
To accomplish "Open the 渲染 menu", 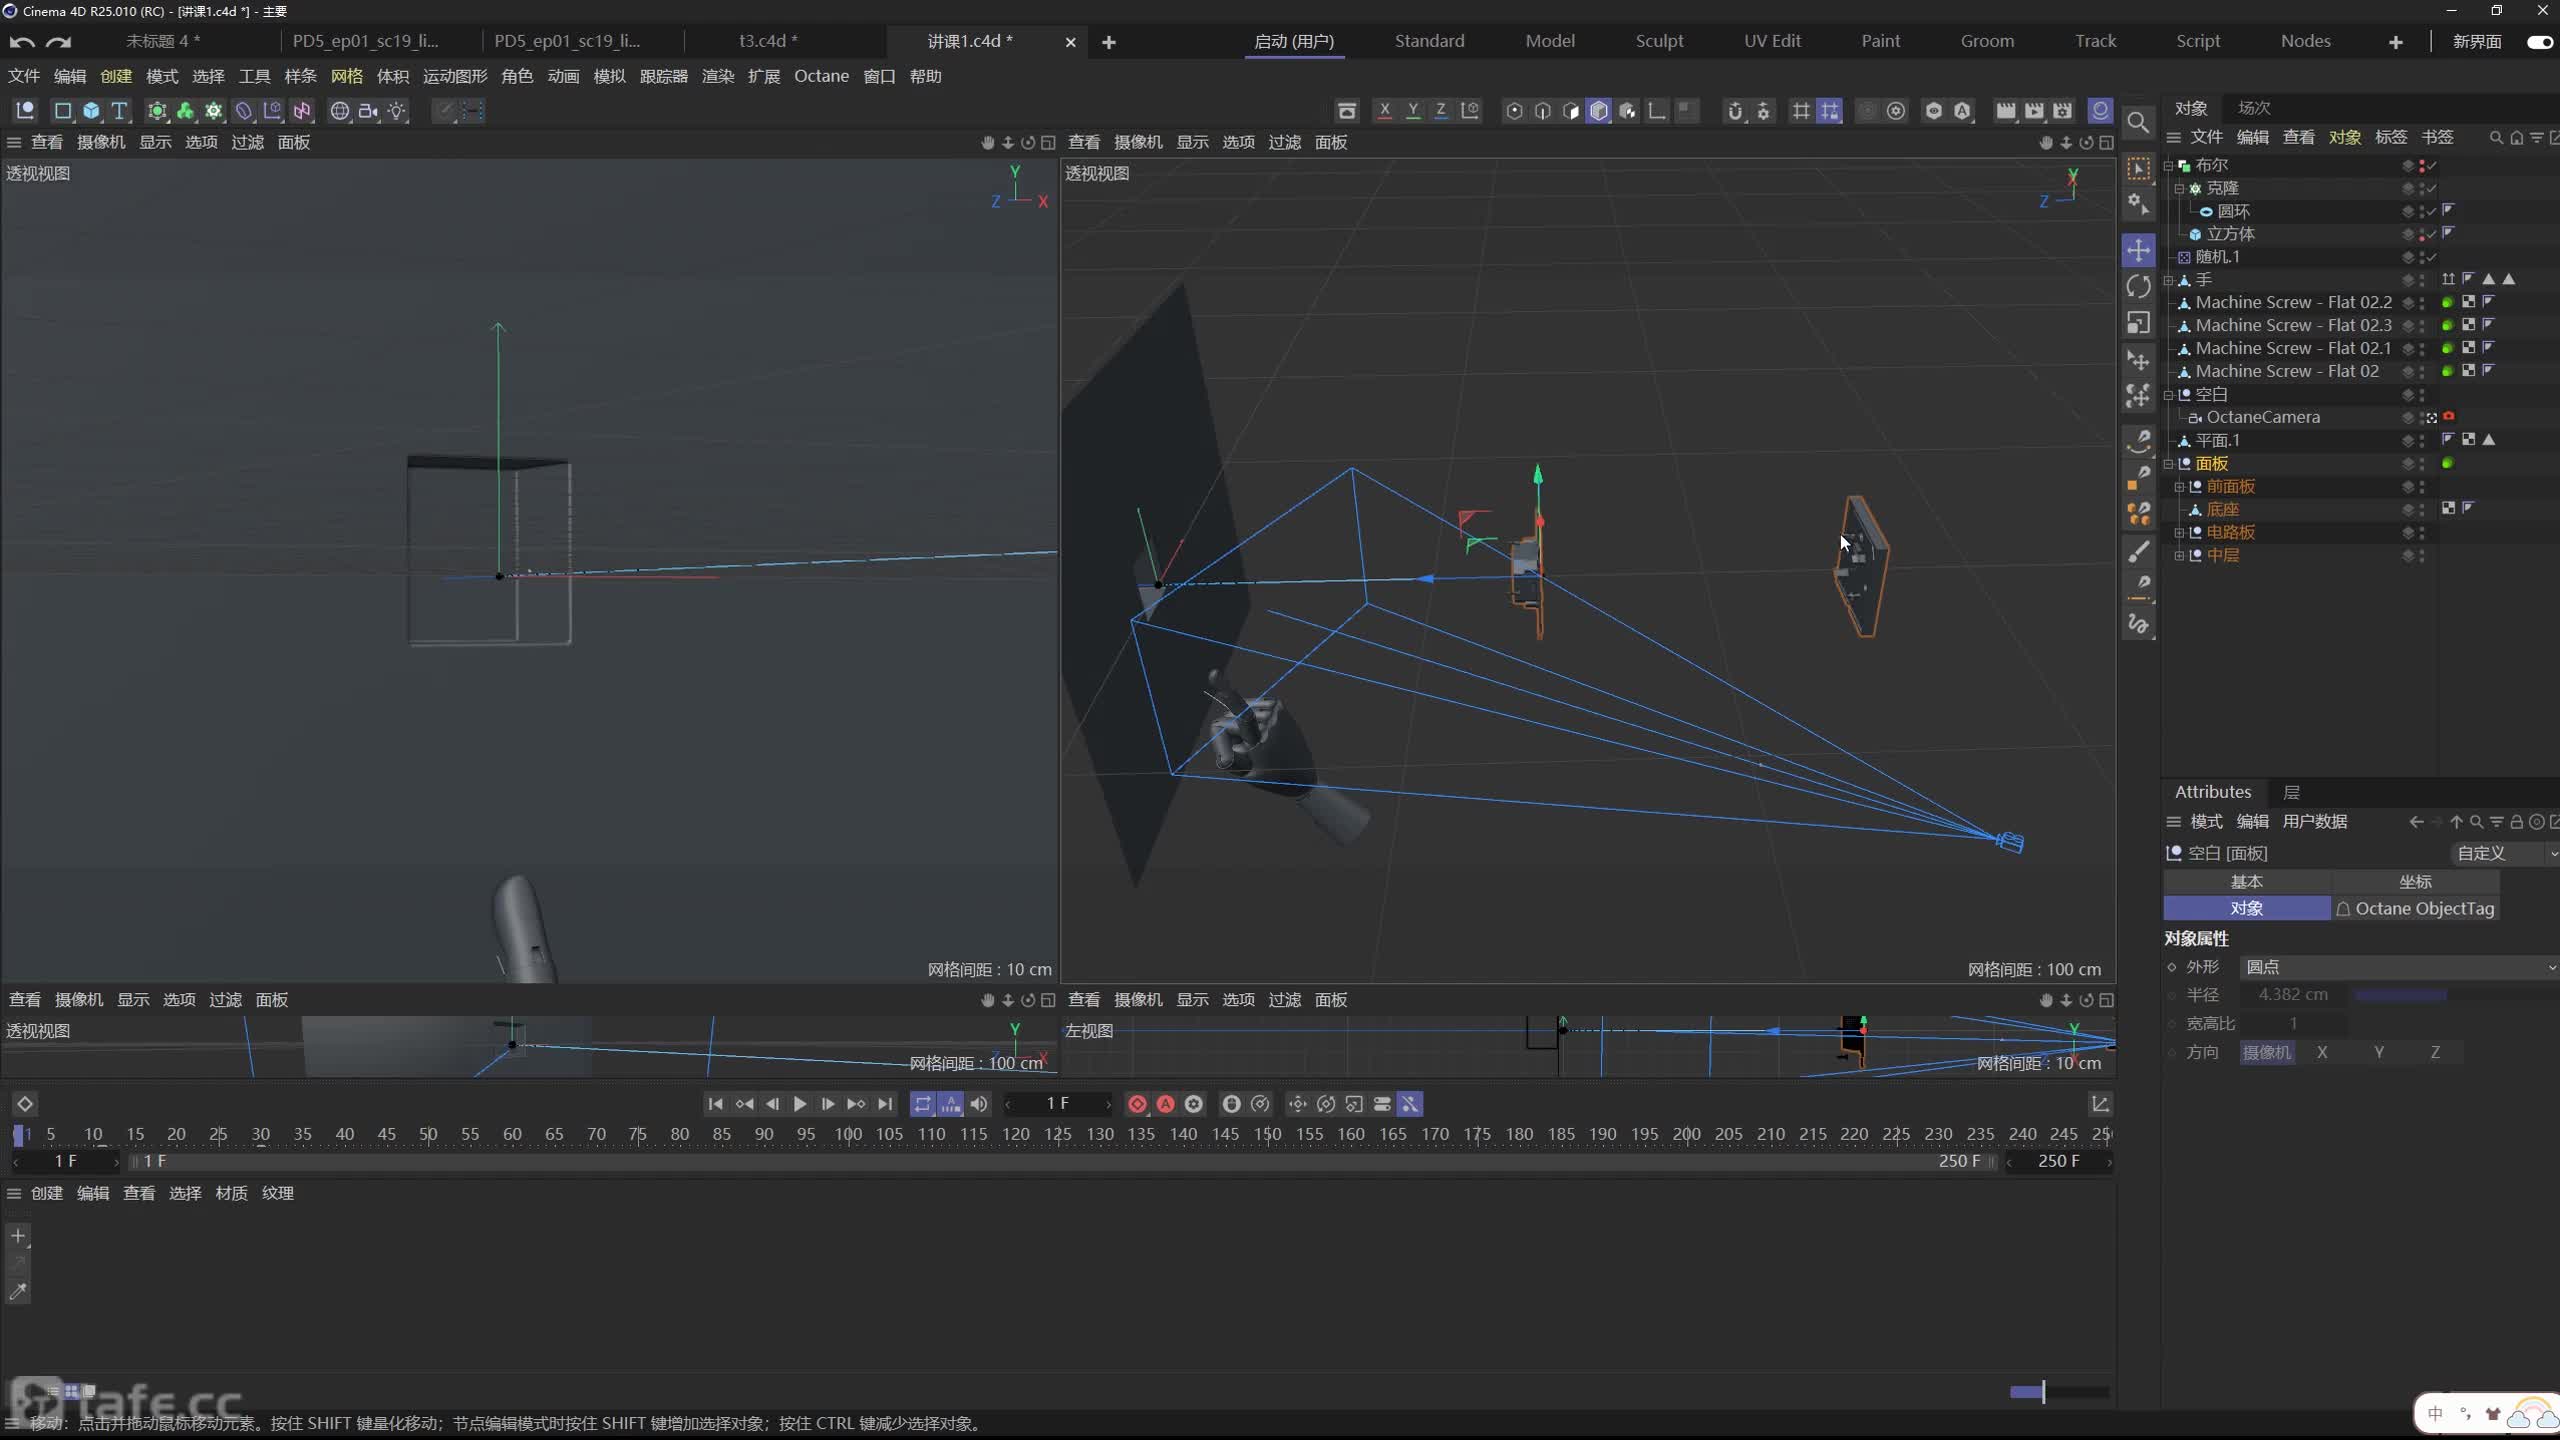I will 718,76.
